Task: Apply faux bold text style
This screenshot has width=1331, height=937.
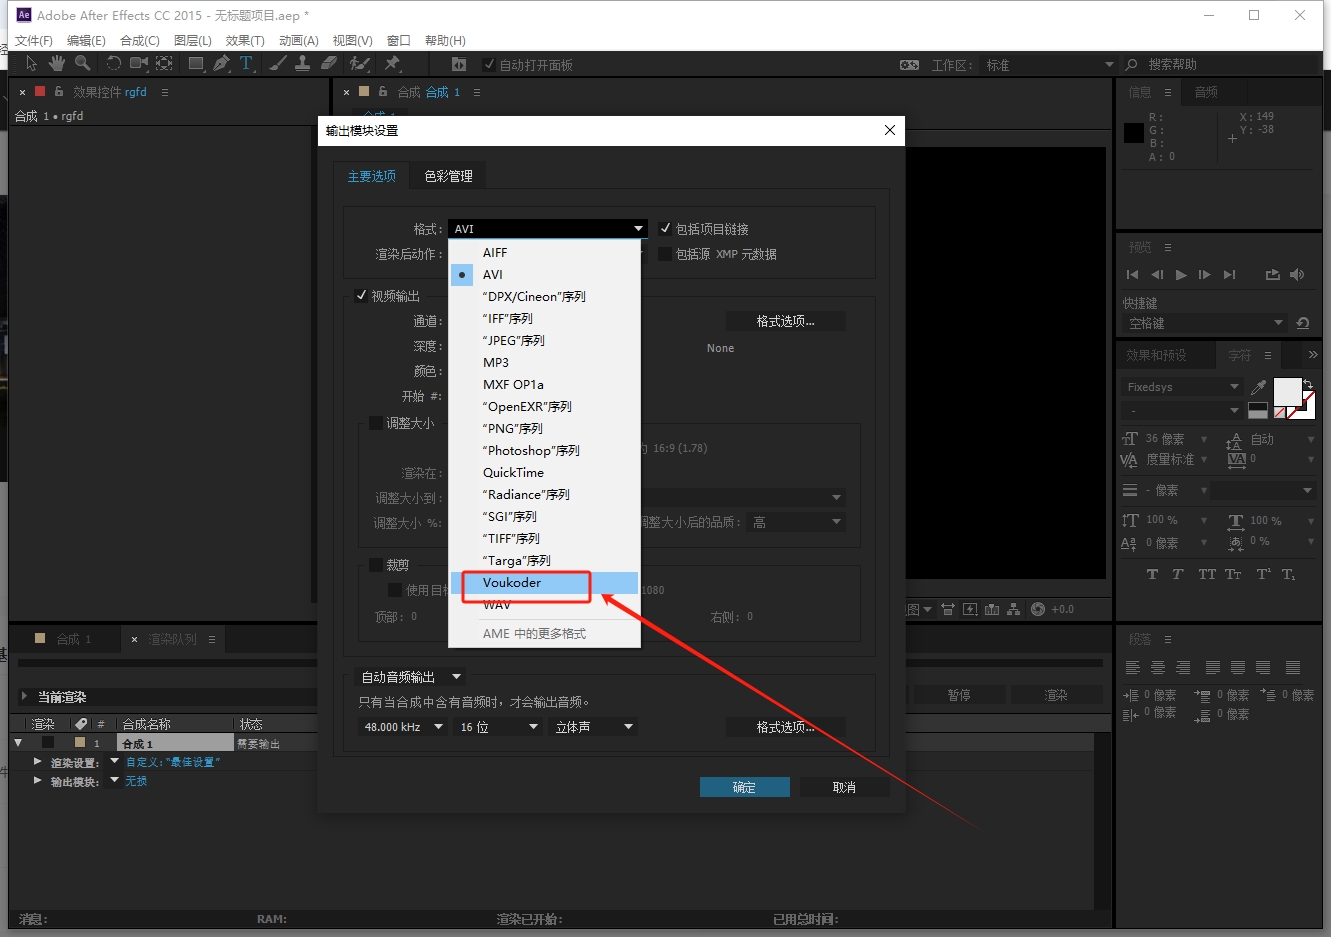Action: (1152, 574)
